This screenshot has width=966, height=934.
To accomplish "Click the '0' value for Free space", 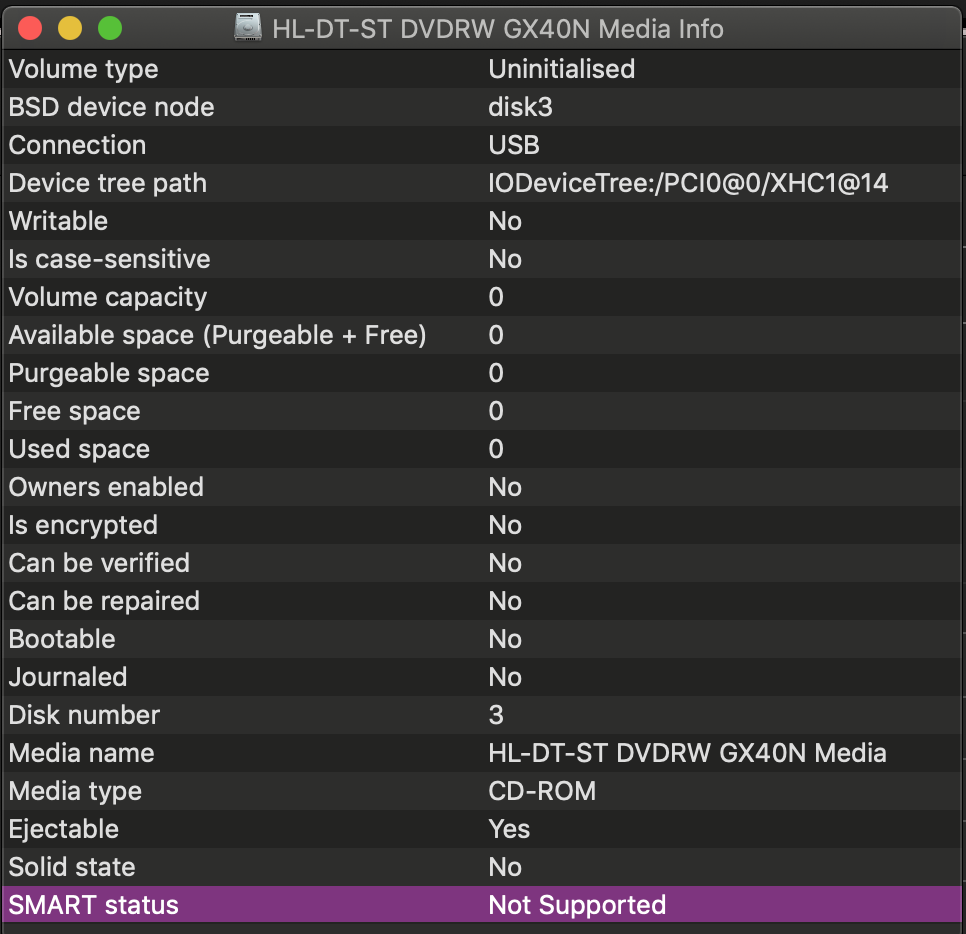I will pyautogui.click(x=496, y=411).
